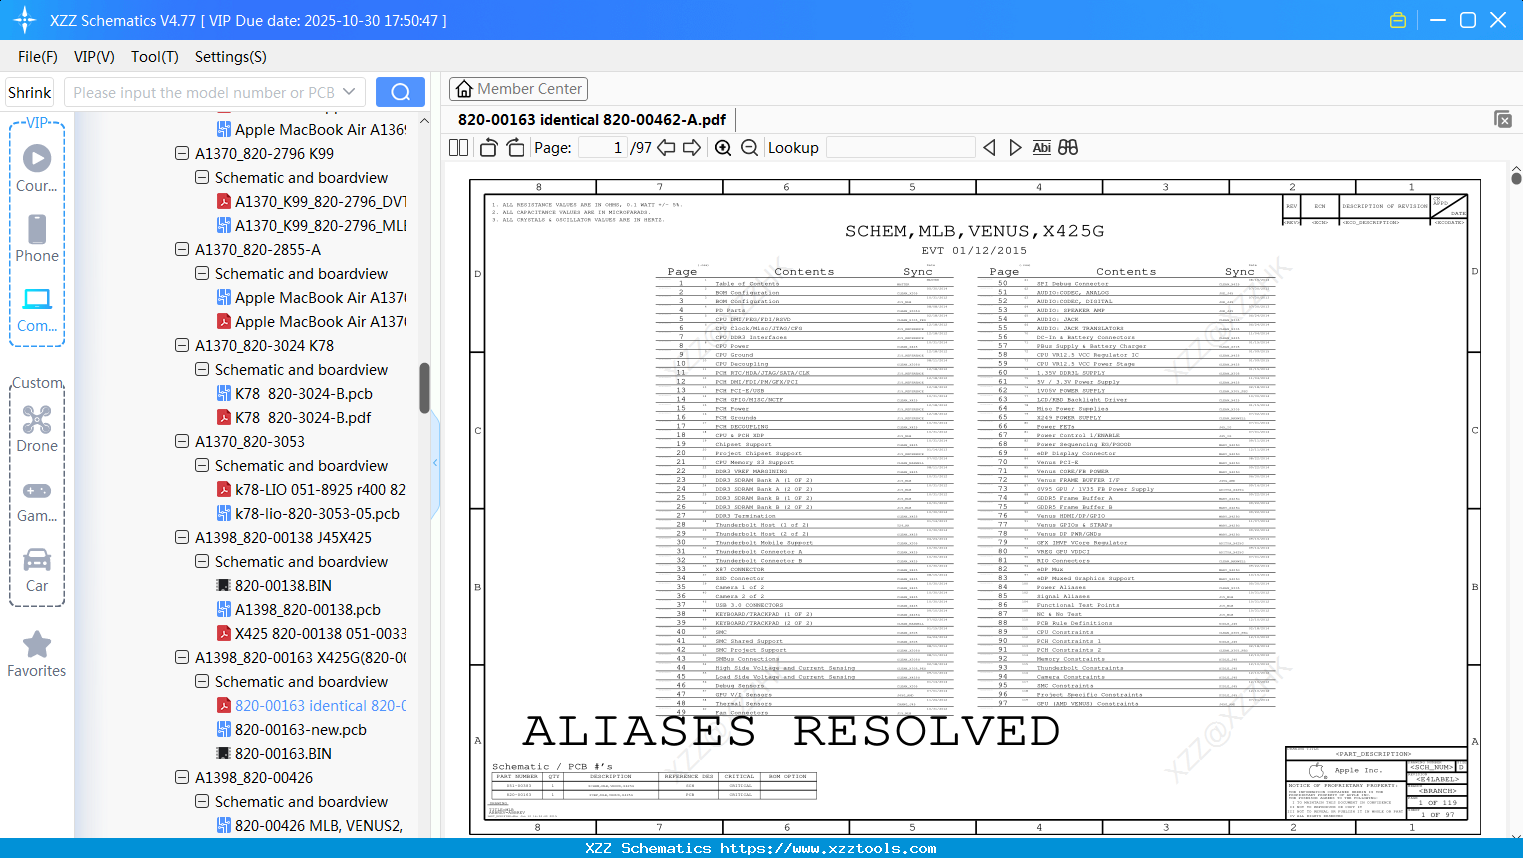This screenshot has width=1523, height=858.
Task: Click the Lookup text field
Action: (x=900, y=148)
